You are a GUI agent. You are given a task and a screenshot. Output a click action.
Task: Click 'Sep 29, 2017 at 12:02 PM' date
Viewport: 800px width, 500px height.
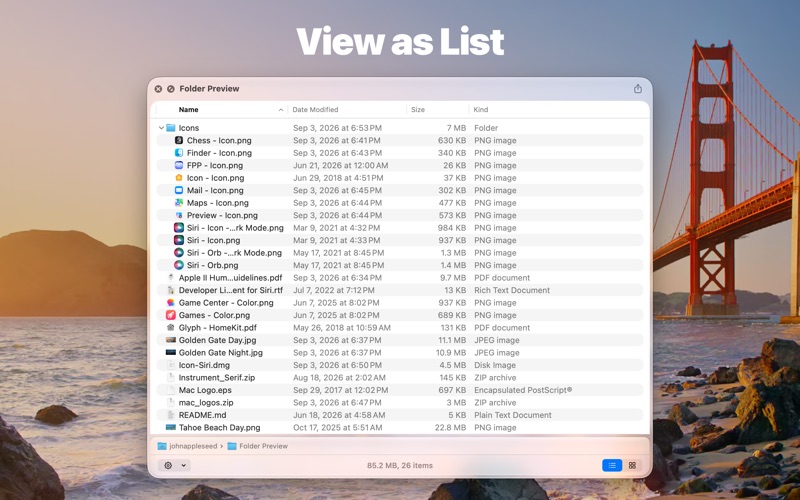340,390
